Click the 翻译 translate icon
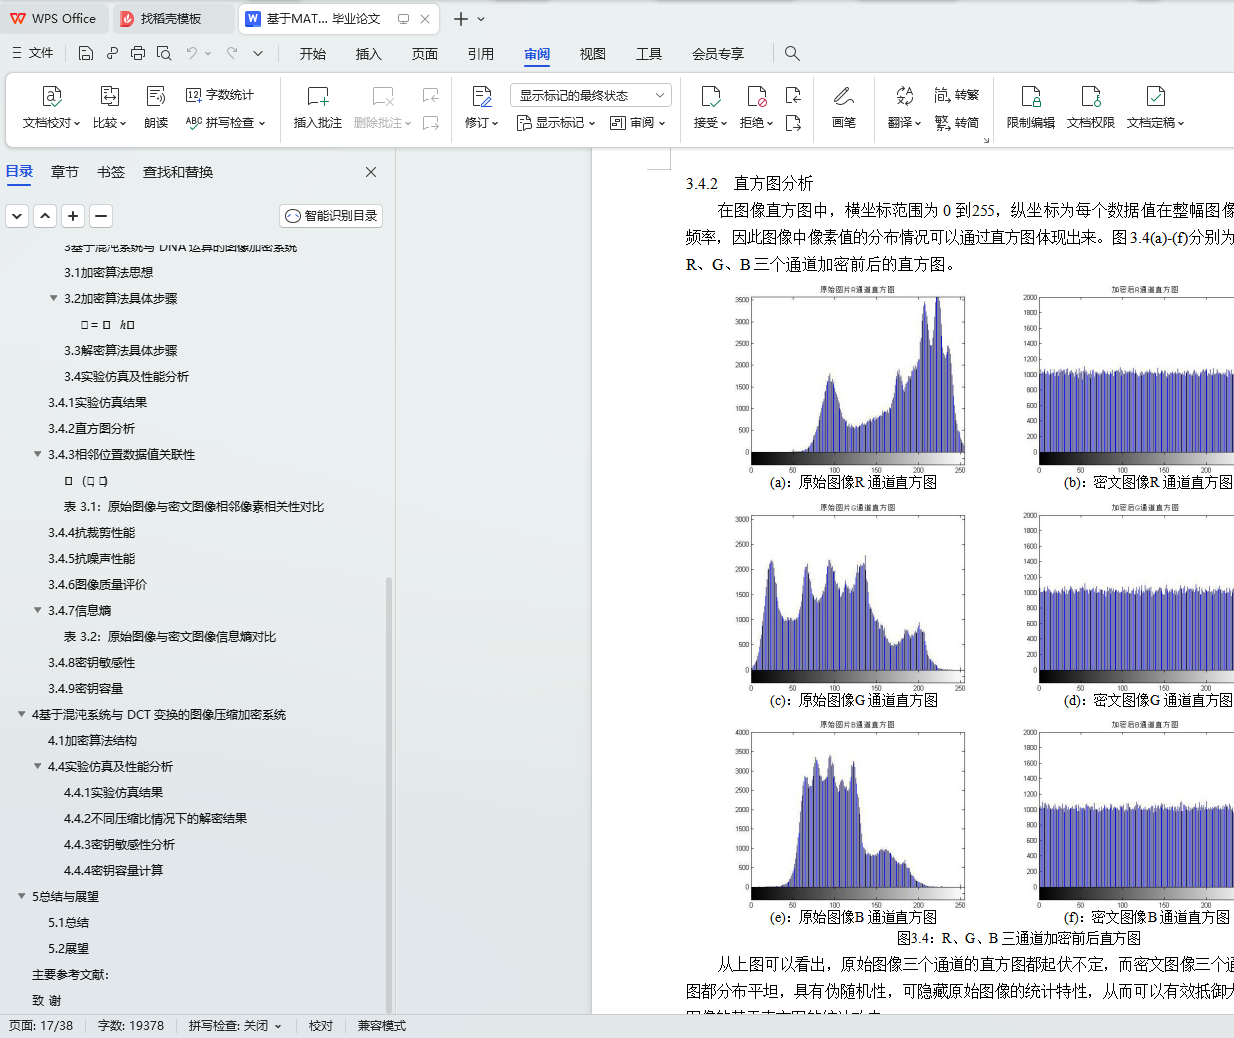Screen dimensions: 1234x1038 [x=904, y=96]
